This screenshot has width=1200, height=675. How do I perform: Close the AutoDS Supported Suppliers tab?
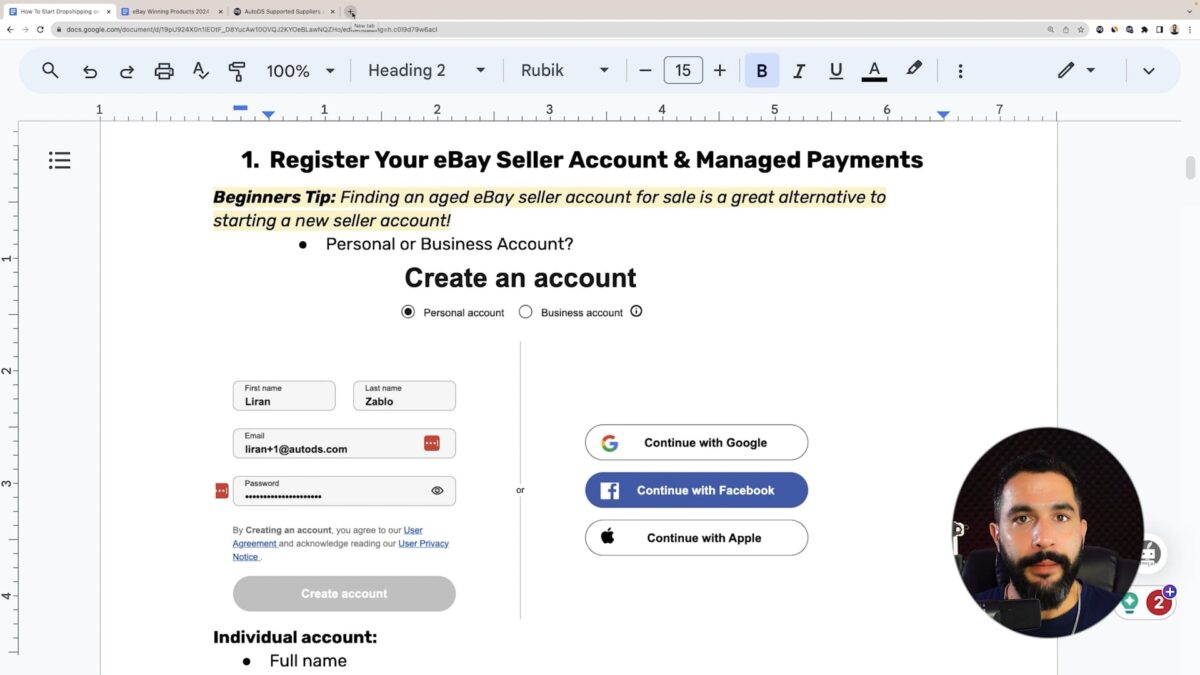tap(332, 11)
